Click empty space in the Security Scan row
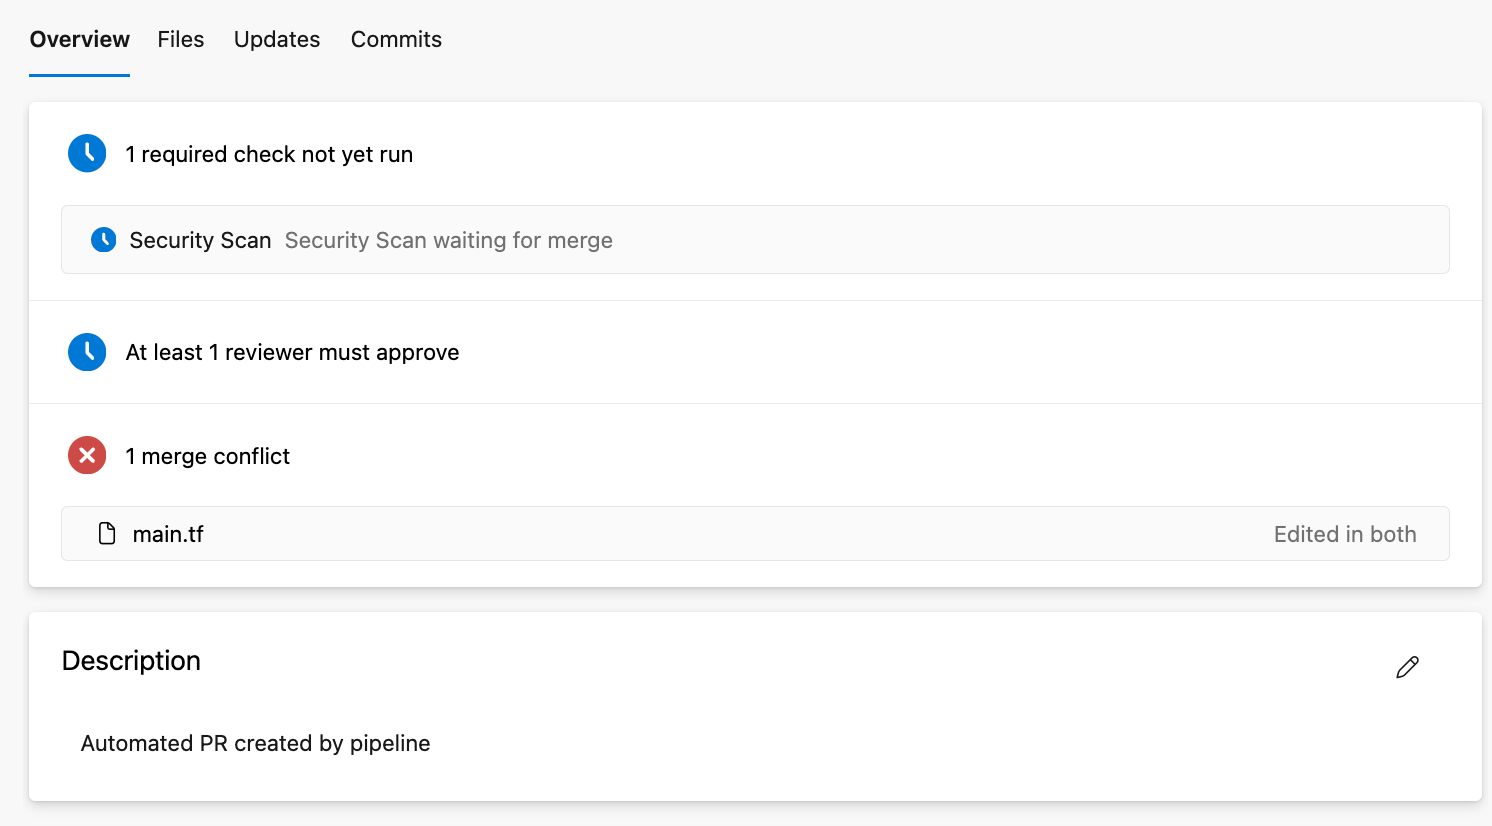The width and height of the screenshot is (1492, 826). (x=1000, y=240)
